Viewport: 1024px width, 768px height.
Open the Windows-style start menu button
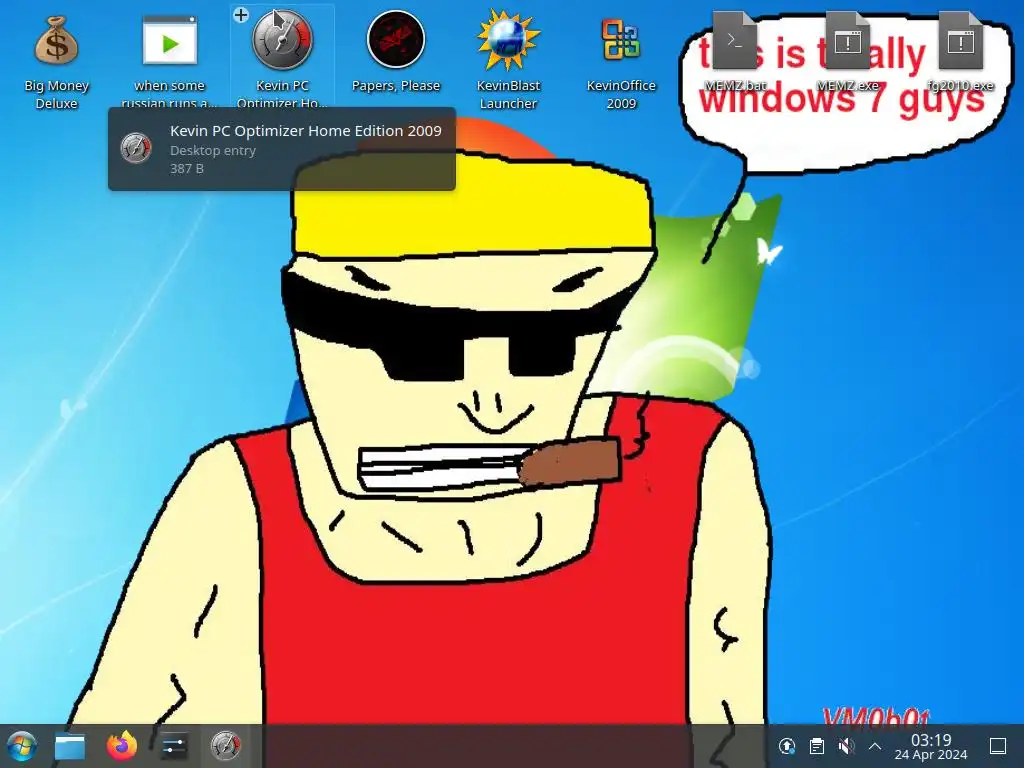22,746
